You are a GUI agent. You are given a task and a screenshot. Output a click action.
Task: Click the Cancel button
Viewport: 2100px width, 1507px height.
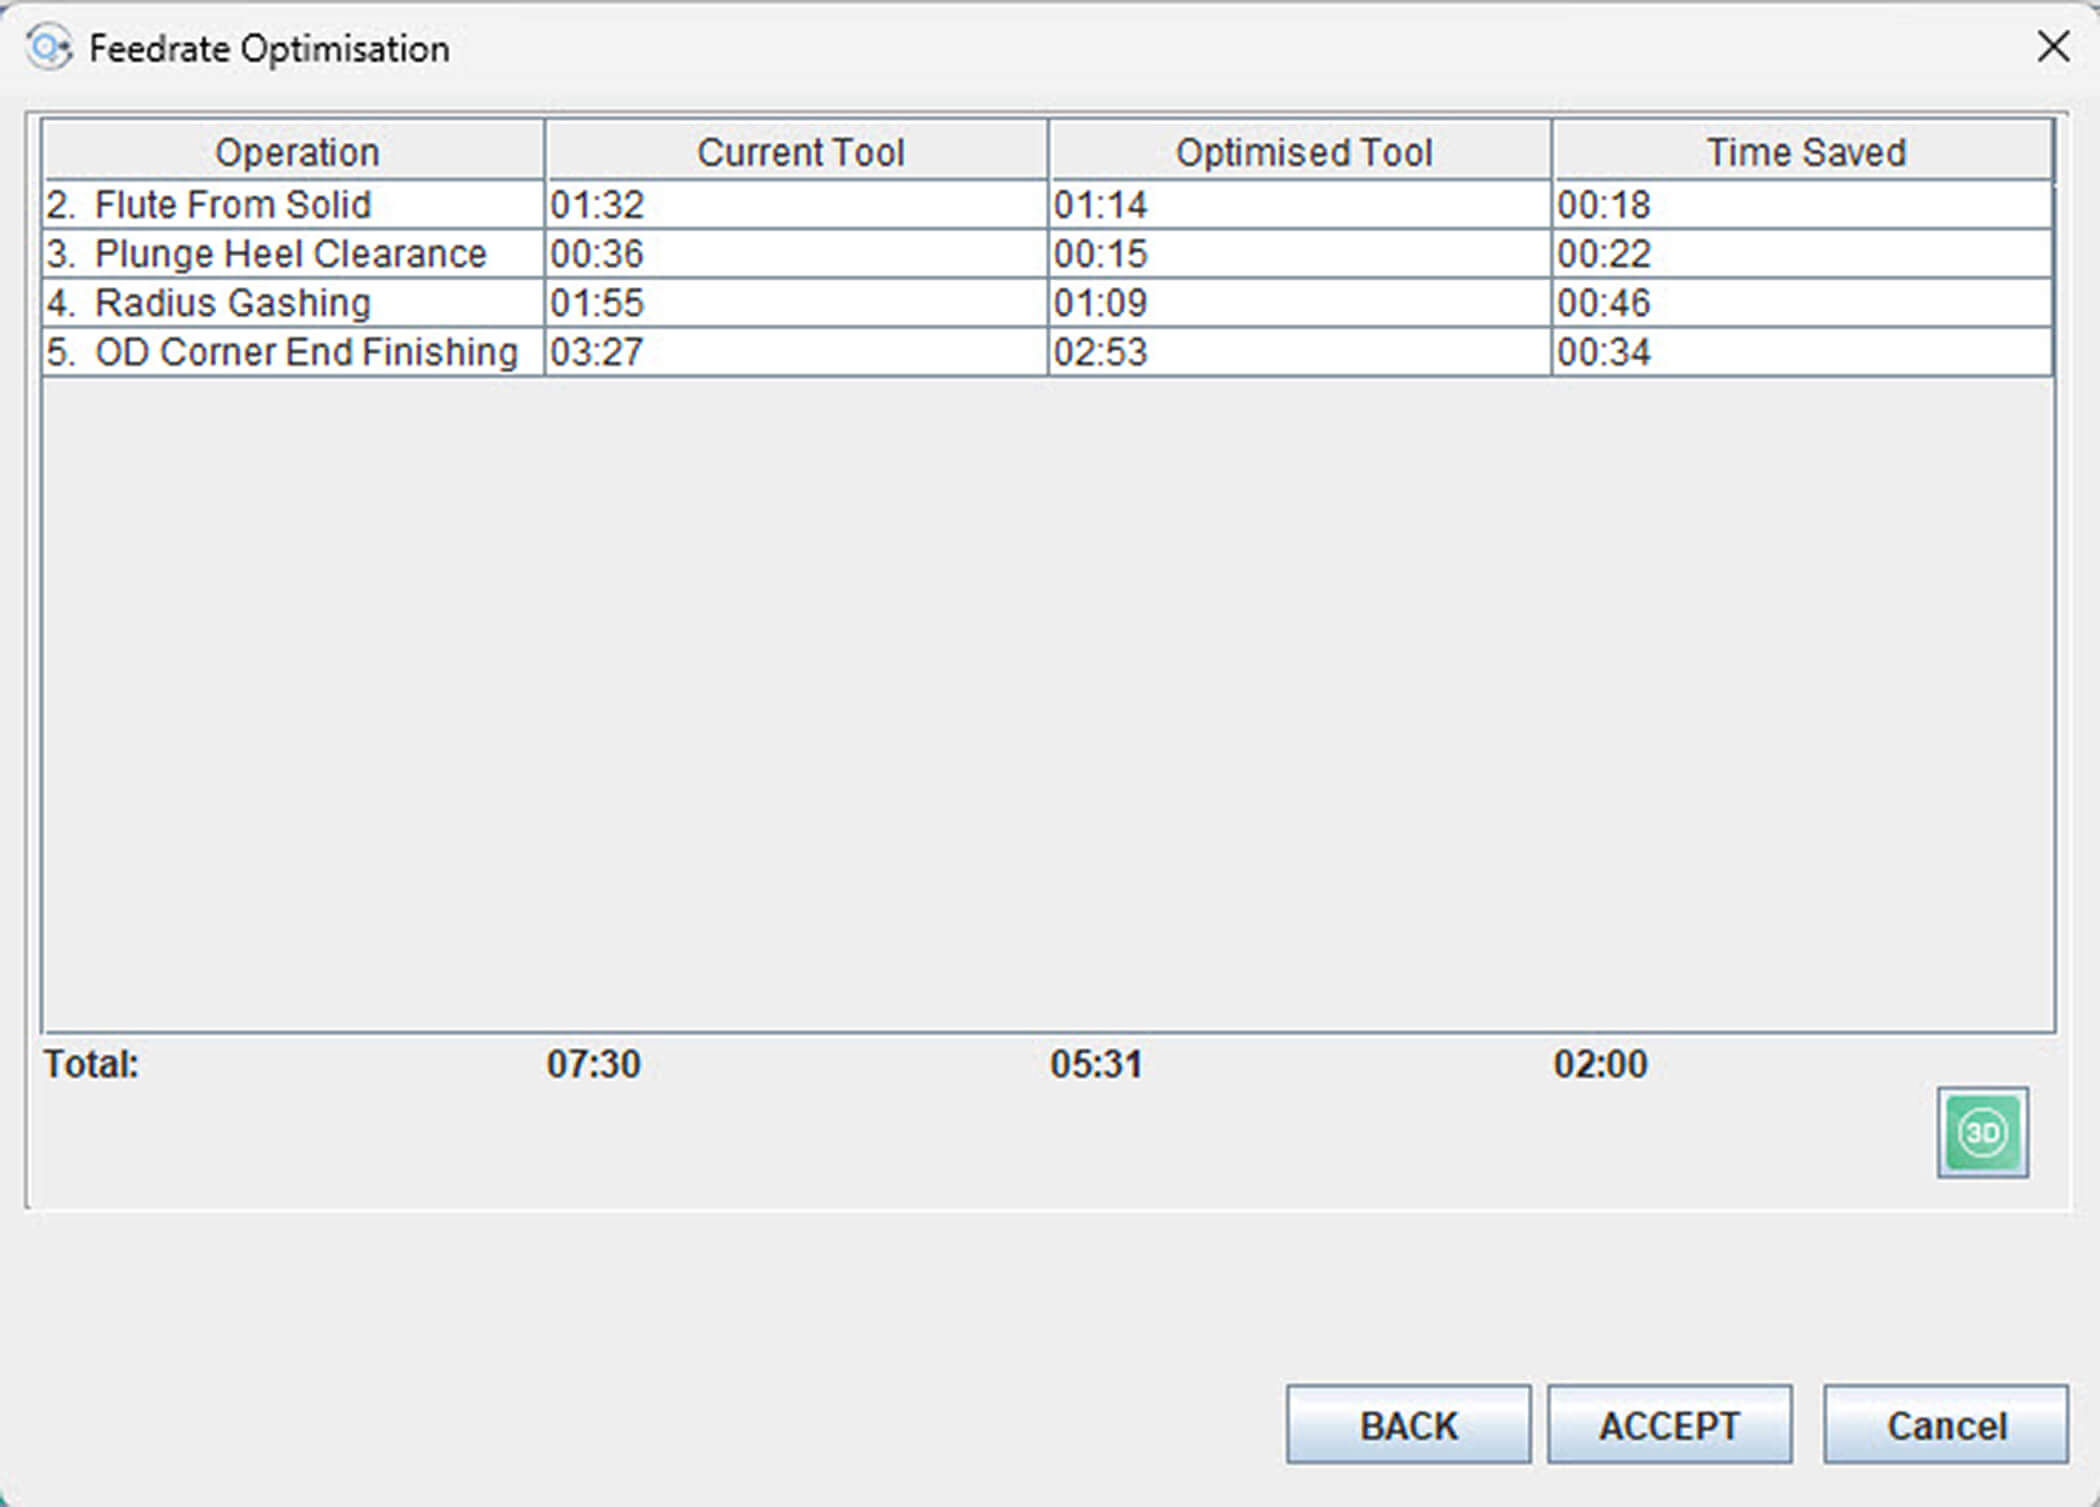tap(1945, 1425)
